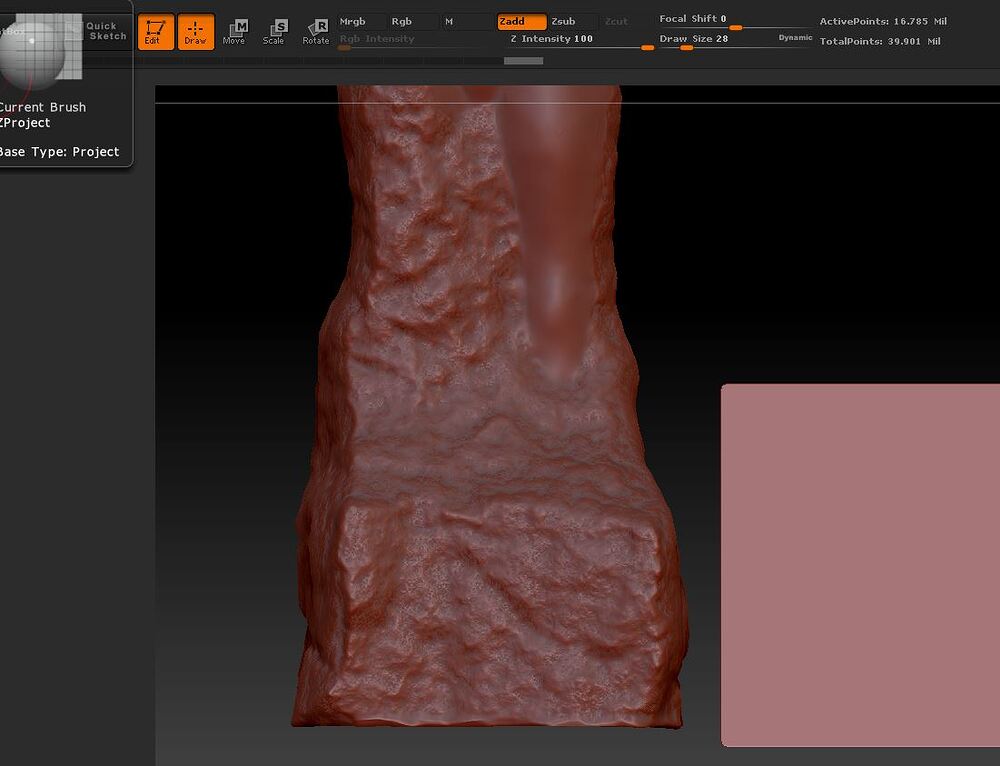The image size is (1000, 766).
Task: Enable Rgb paint mode
Action: [412, 21]
